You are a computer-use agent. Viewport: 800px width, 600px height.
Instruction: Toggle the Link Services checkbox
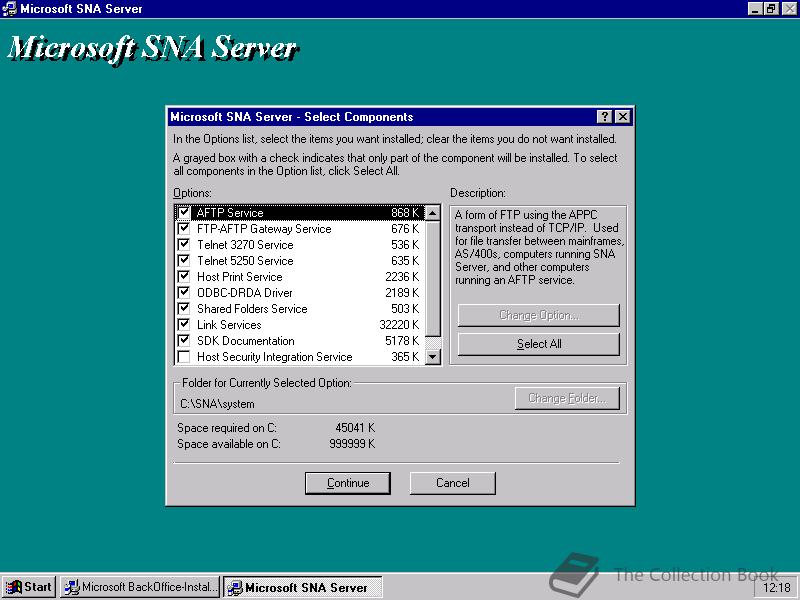(x=184, y=324)
